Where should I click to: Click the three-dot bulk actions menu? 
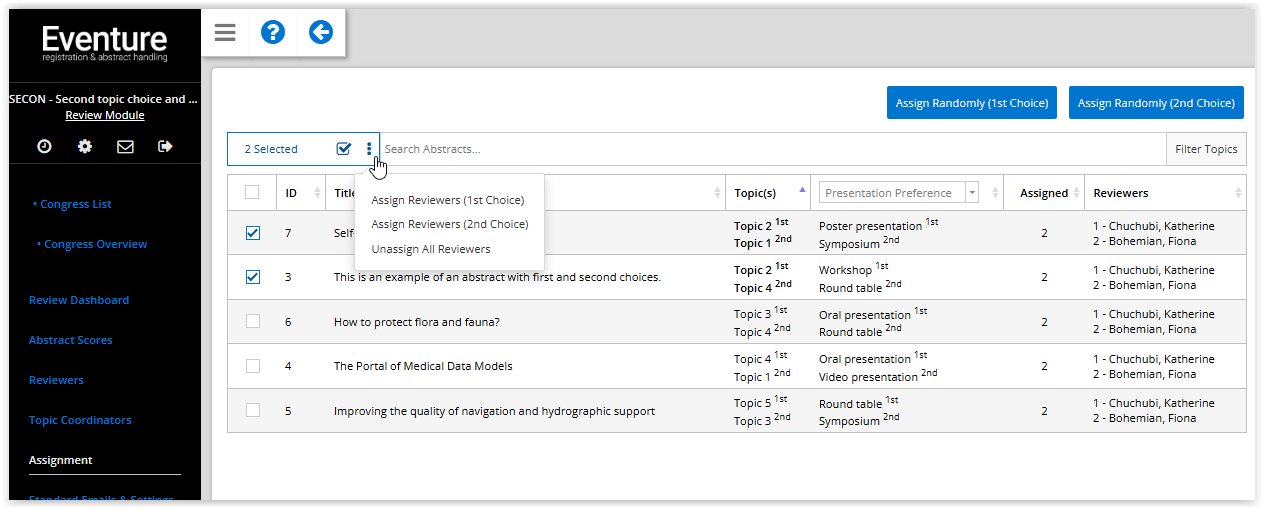tap(369, 149)
